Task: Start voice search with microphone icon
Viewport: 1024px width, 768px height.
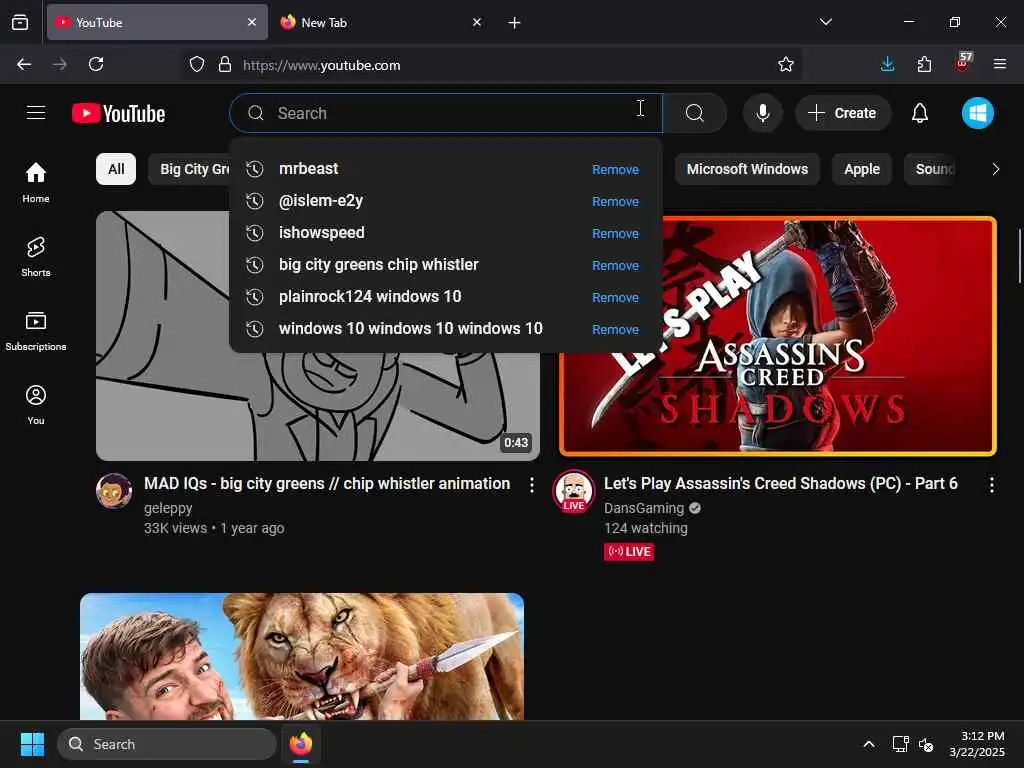Action: 762,113
